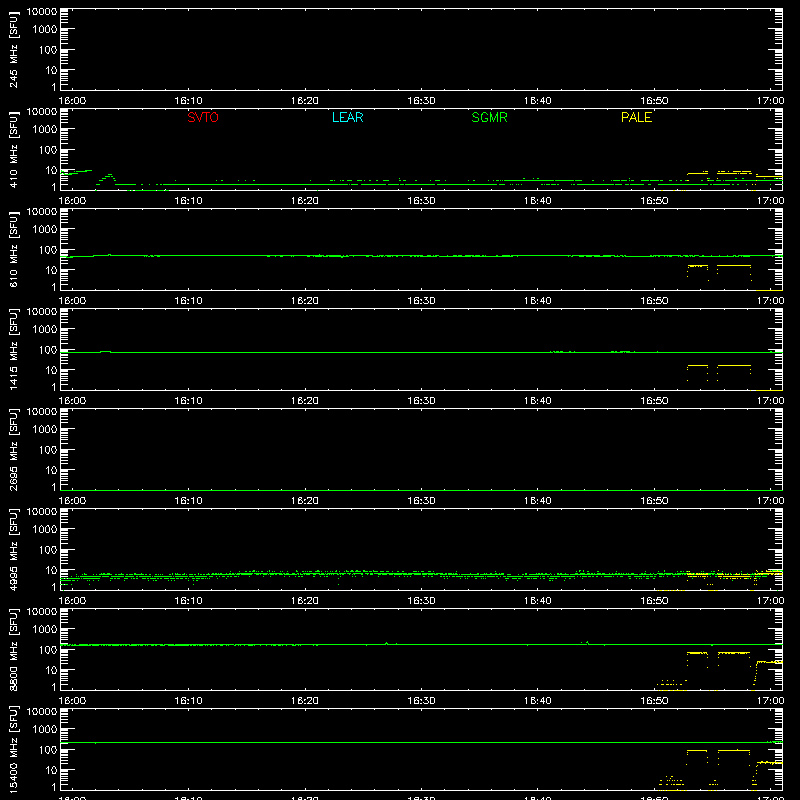Click the green SGMR station label

coord(489,117)
